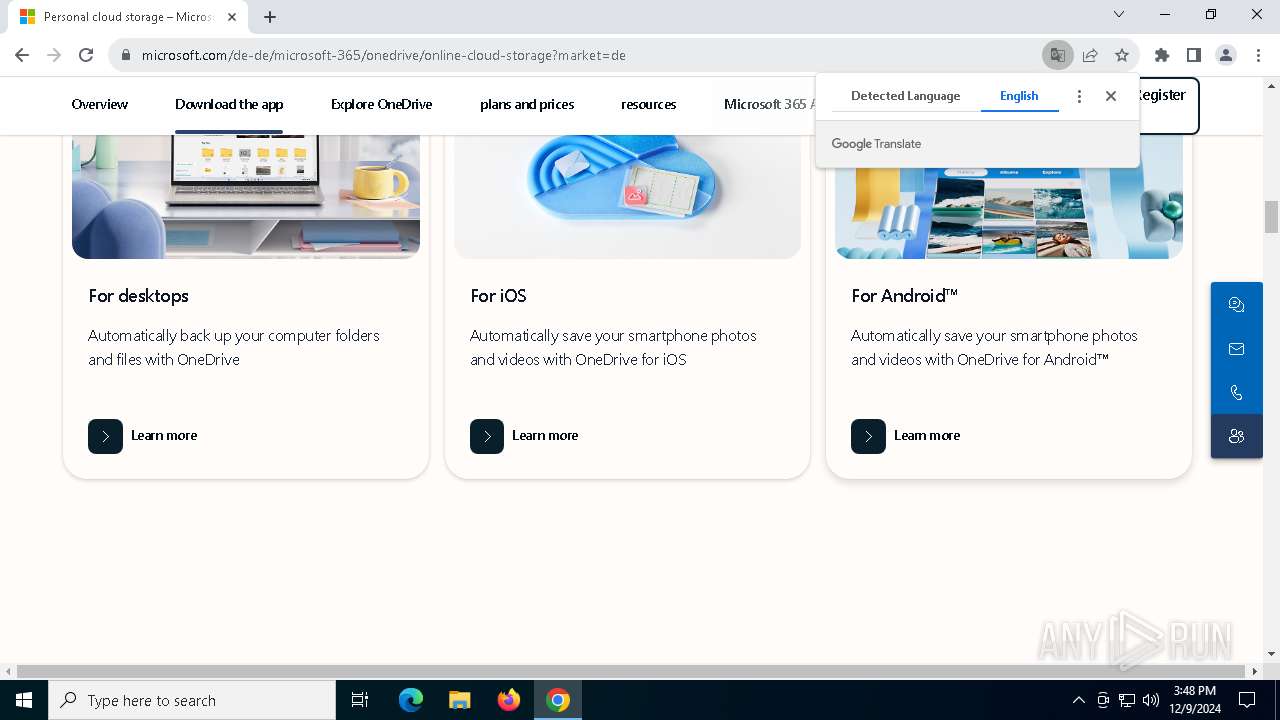
Task: Open translate options three-dot menu
Action: (1079, 96)
